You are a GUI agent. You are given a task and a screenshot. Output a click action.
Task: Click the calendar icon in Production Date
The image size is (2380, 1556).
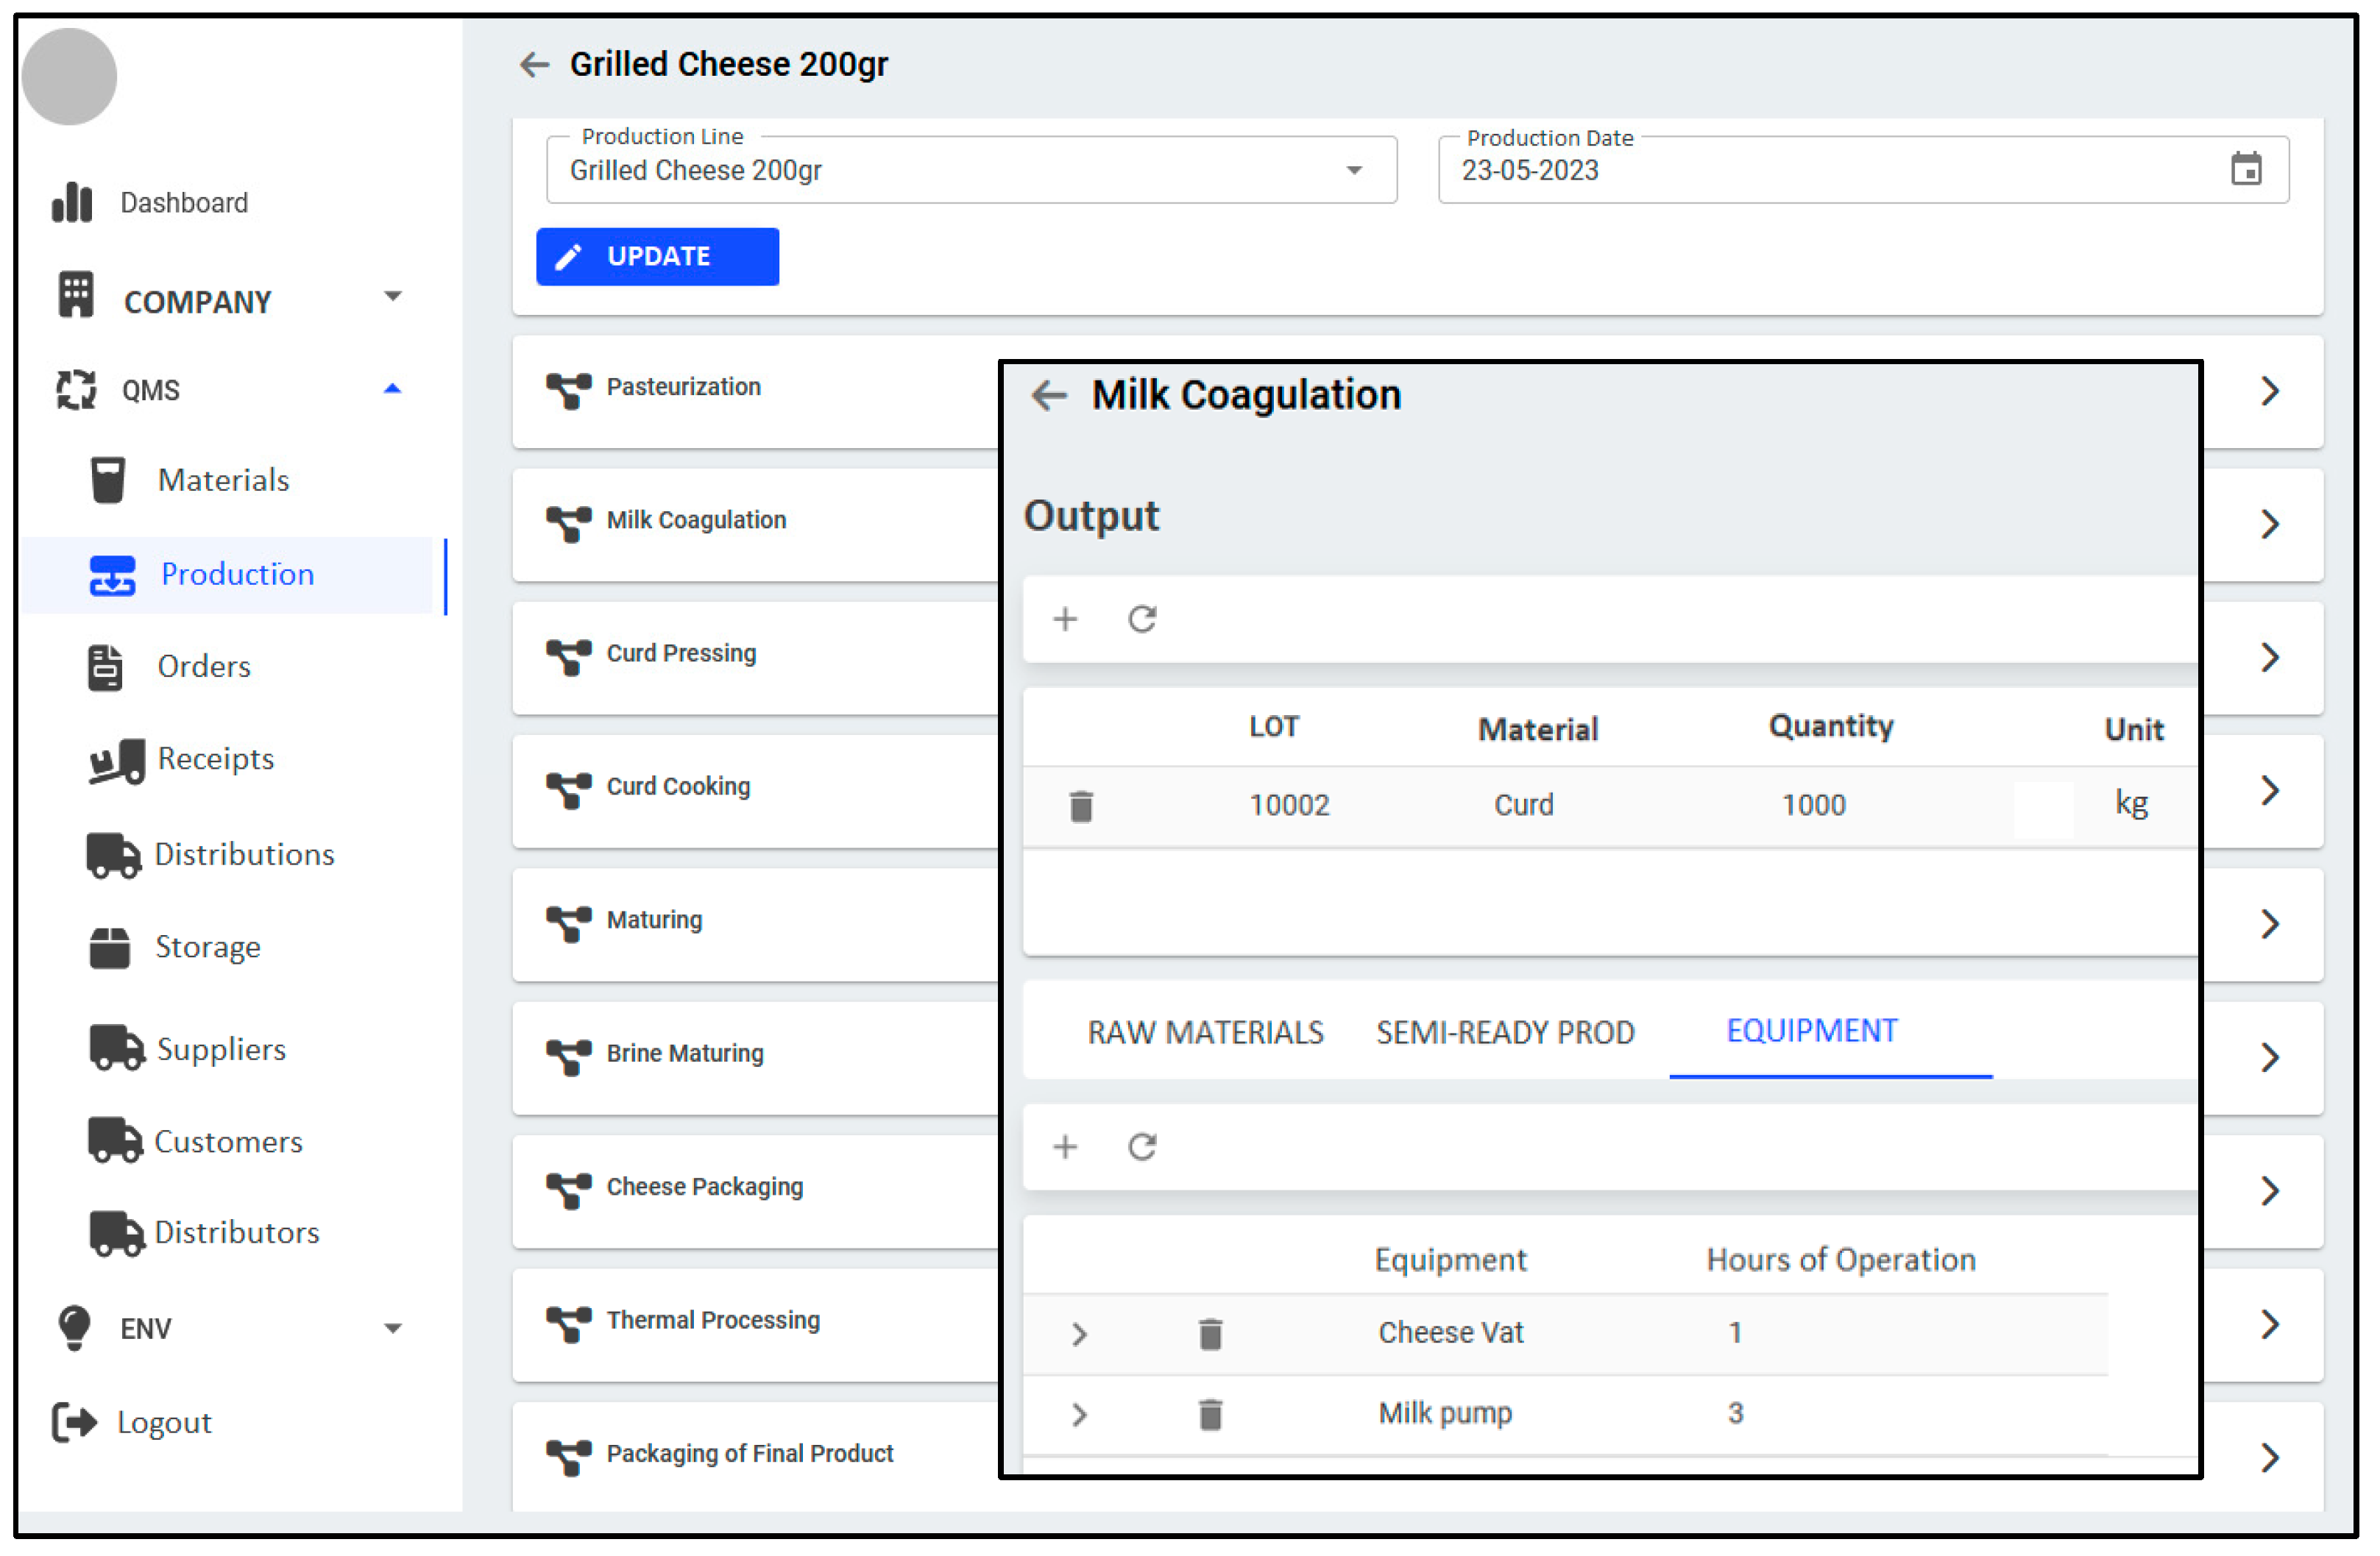click(x=2245, y=169)
